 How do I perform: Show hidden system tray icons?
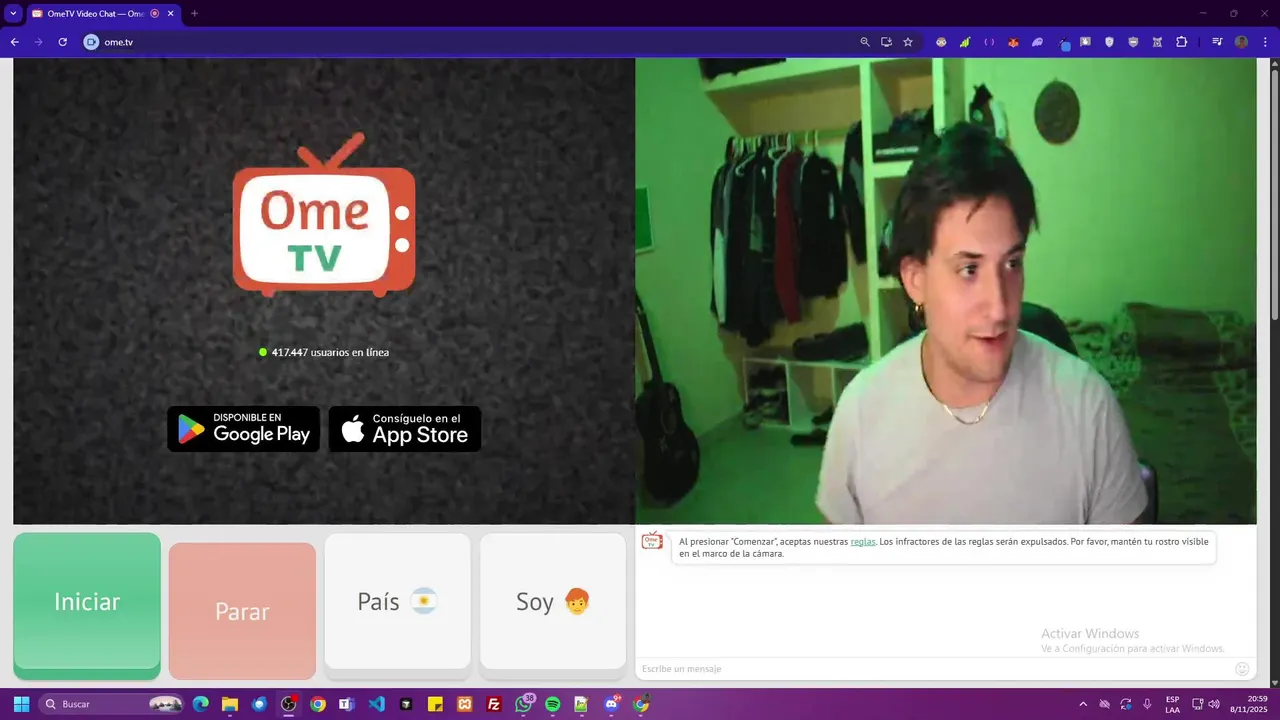click(1083, 704)
